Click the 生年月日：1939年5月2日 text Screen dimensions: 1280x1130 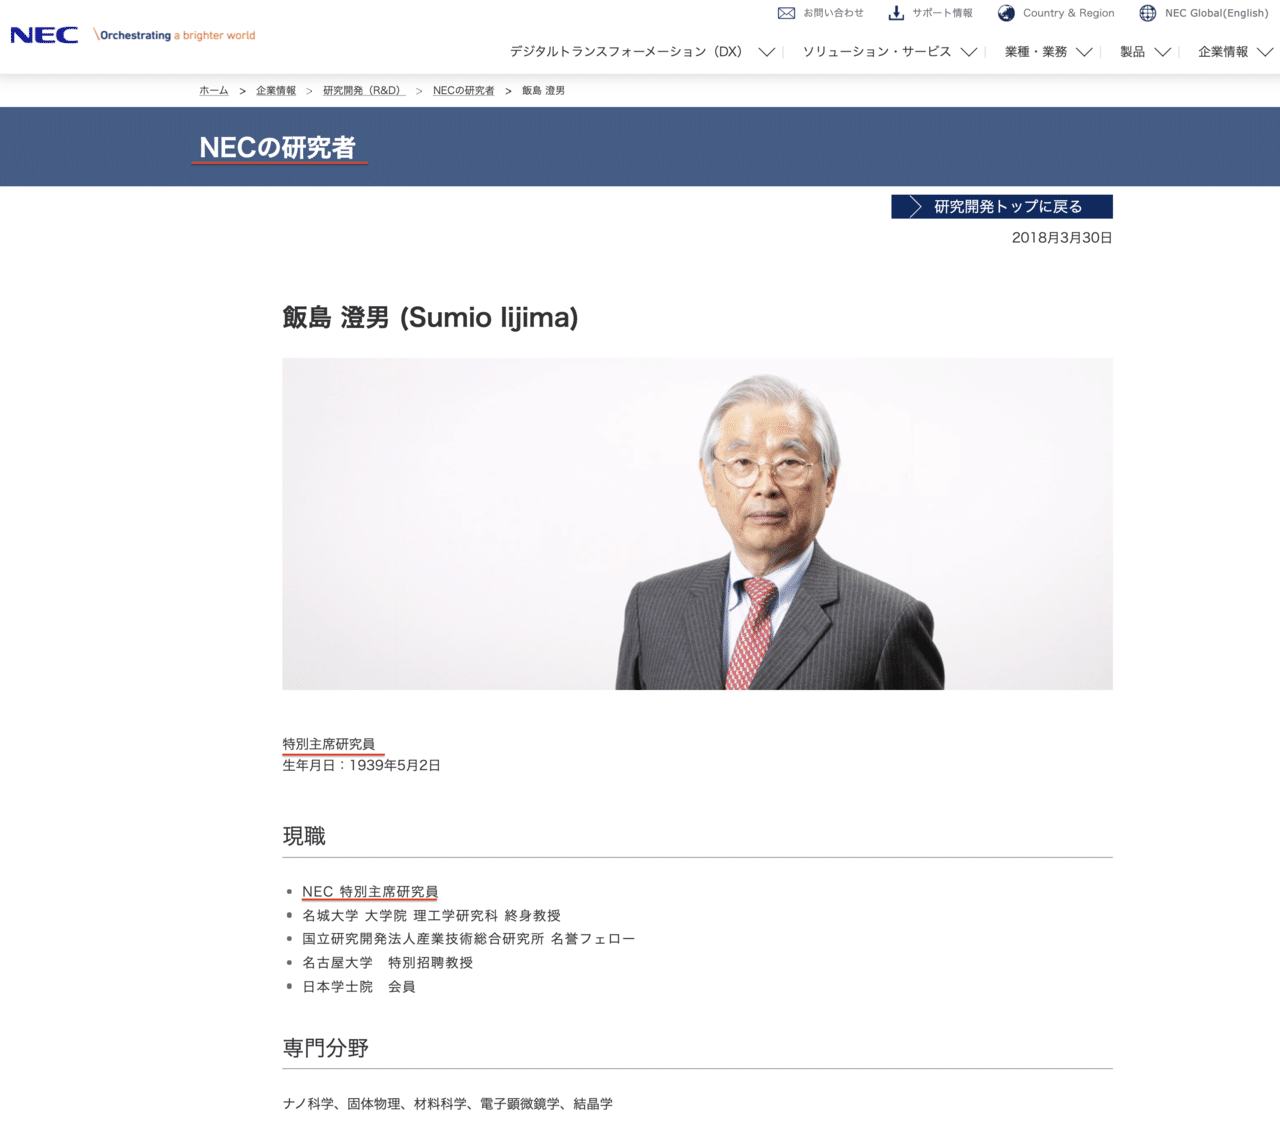pyautogui.click(x=361, y=766)
